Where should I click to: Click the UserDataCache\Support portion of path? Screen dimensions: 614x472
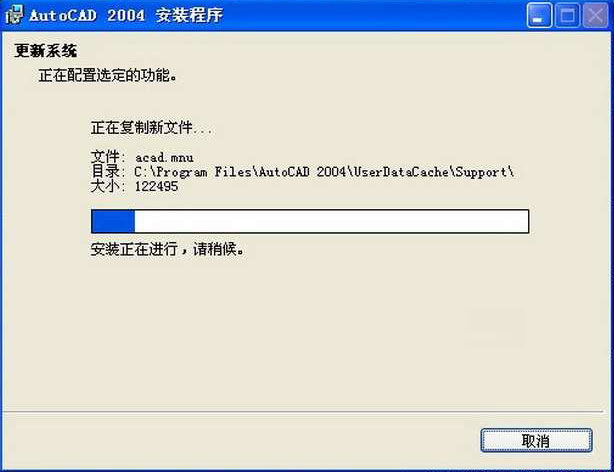coord(430,172)
